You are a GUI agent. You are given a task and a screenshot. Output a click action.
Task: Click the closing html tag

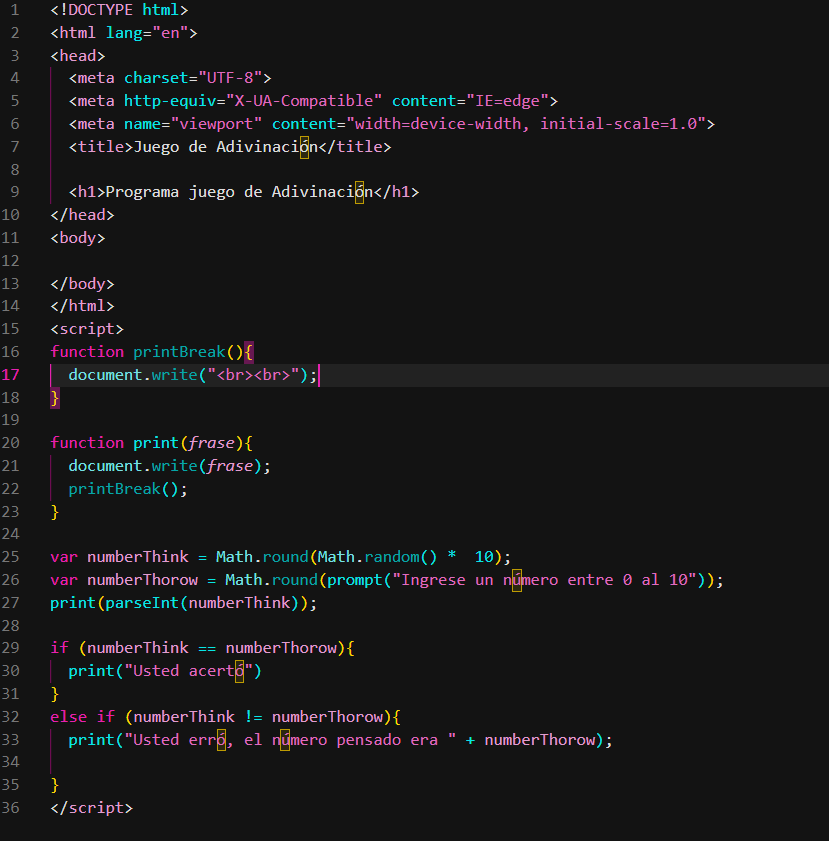[82, 306]
